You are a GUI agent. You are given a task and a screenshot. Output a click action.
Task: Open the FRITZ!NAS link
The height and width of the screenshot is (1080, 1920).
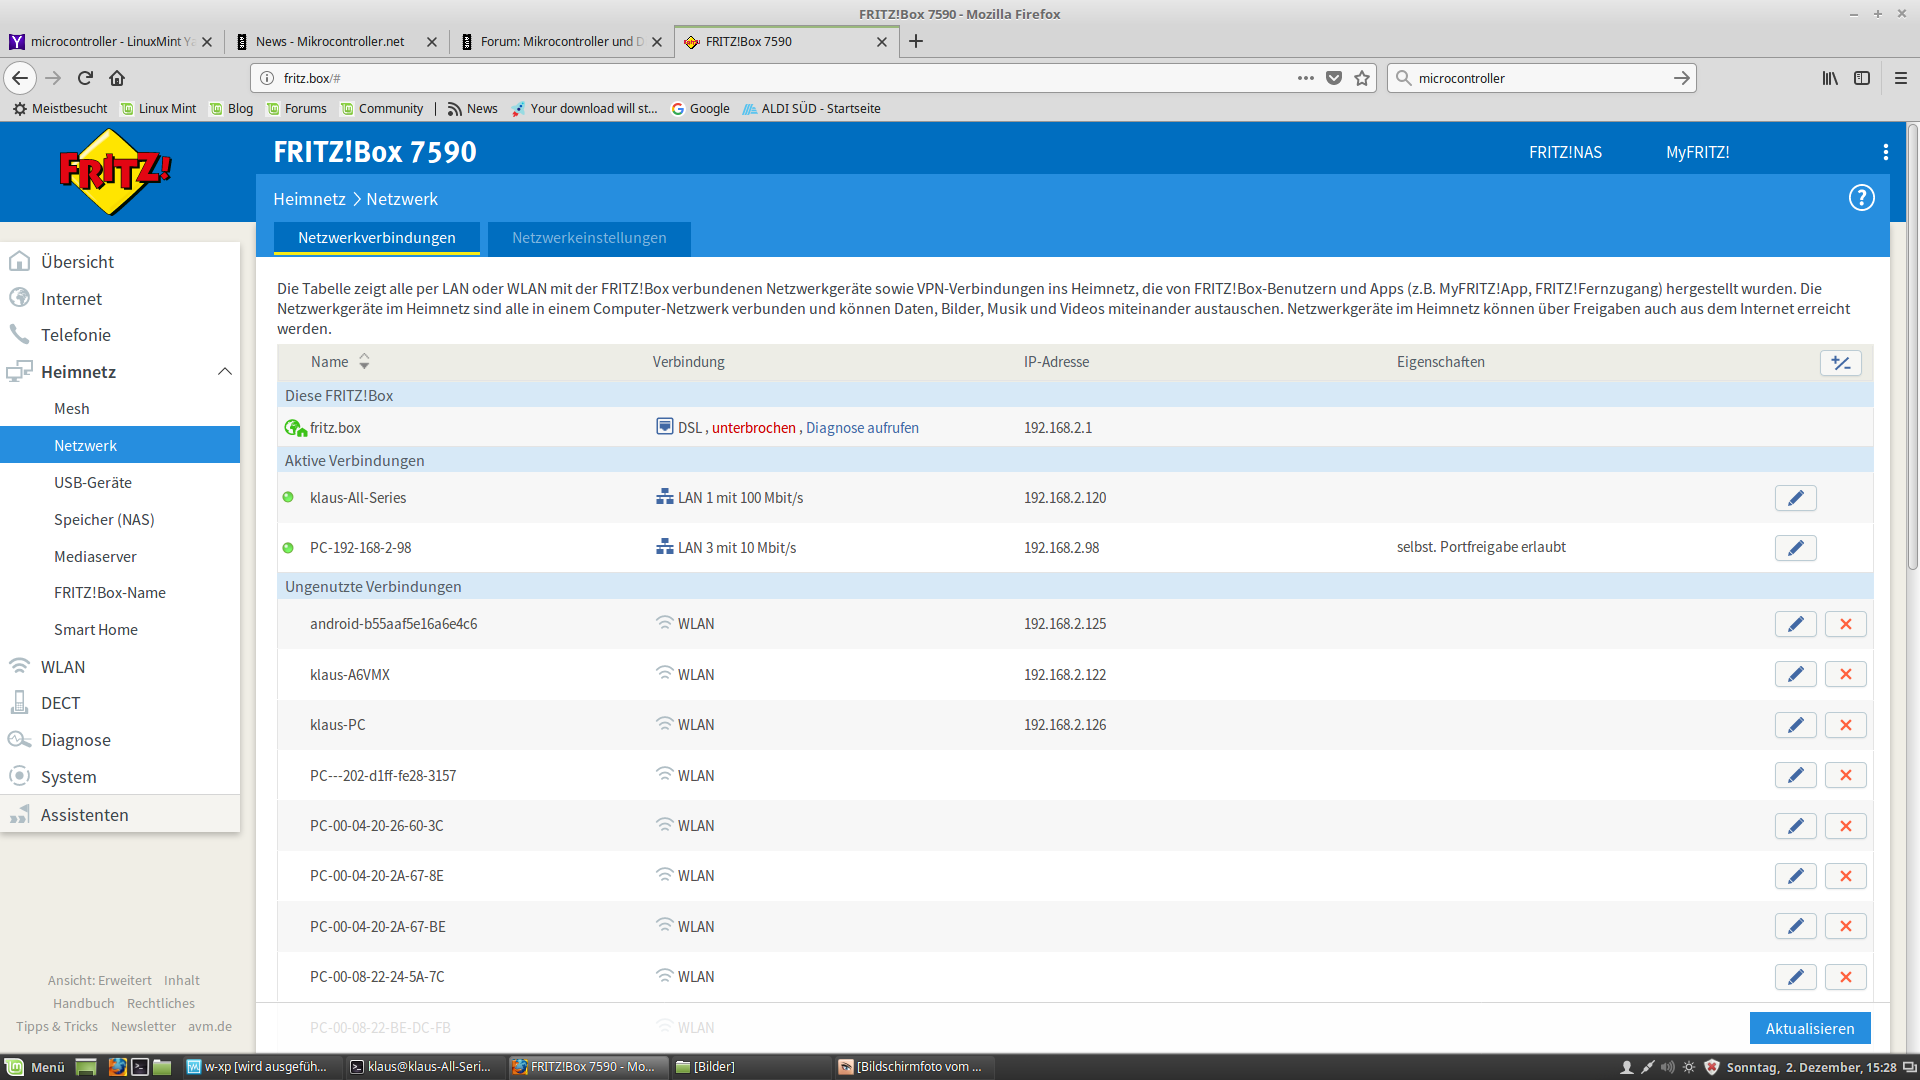point(1565,152)
